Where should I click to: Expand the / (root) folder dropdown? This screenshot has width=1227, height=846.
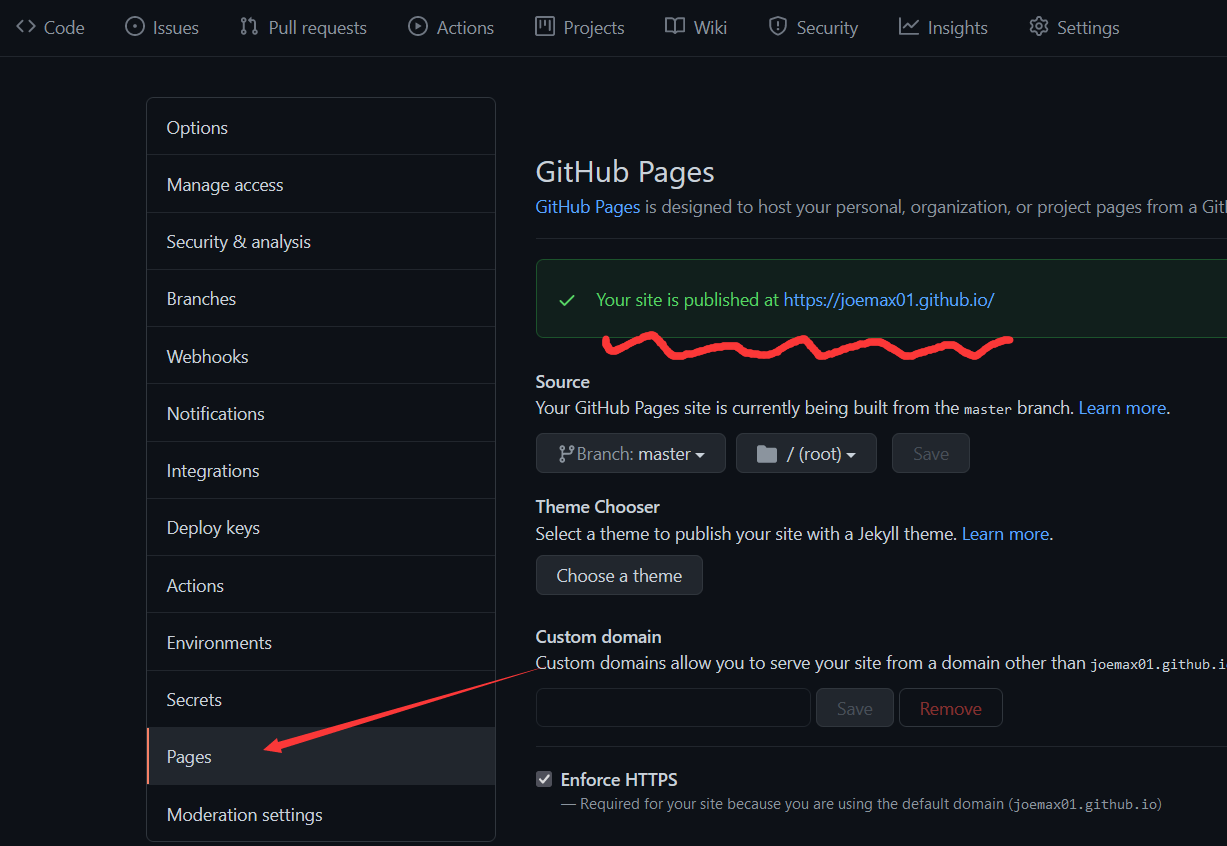[806, 453]
